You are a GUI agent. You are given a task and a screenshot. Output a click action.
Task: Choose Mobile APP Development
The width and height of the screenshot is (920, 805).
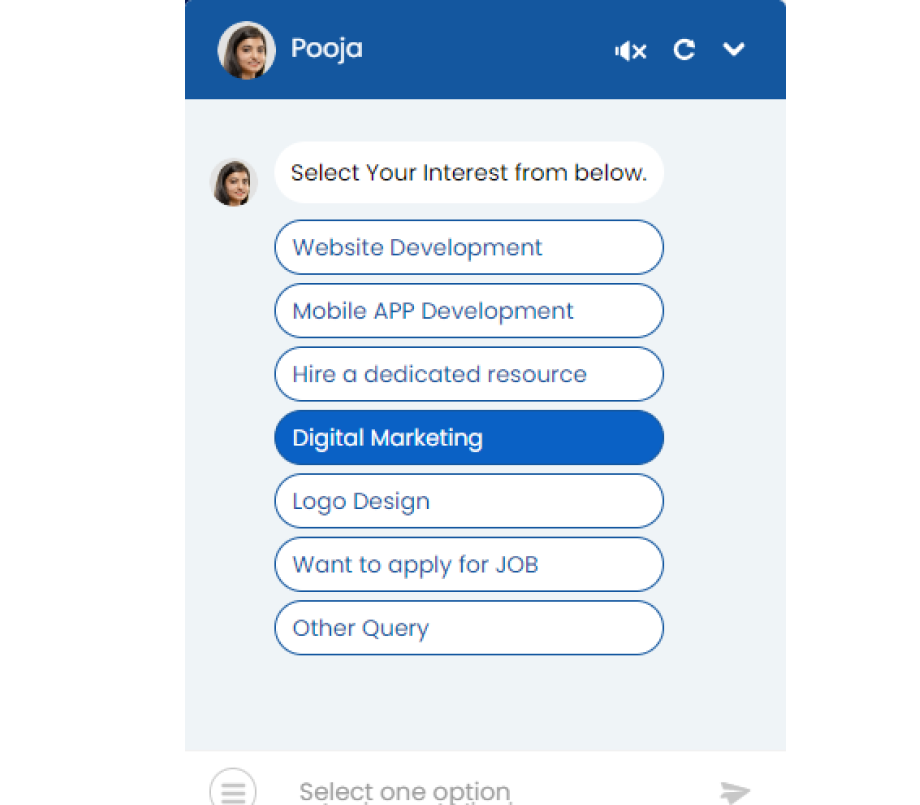point(469,310)
